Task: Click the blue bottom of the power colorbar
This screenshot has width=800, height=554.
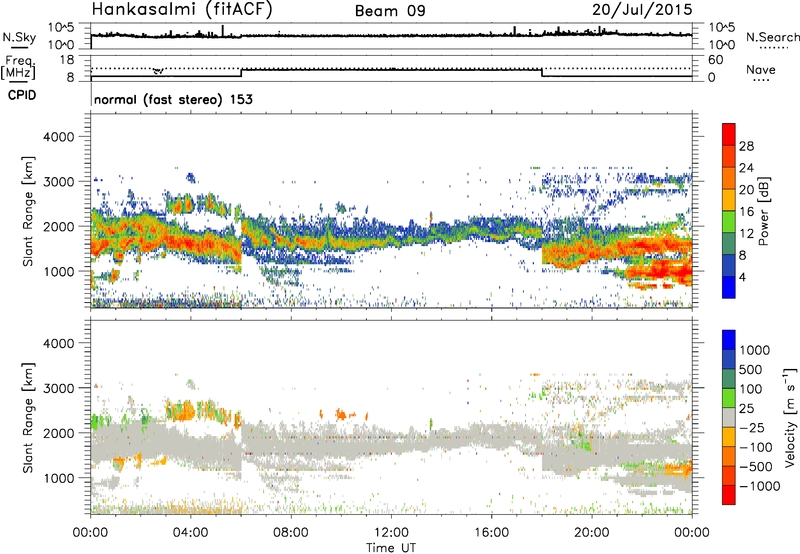Action: (729, 287)
